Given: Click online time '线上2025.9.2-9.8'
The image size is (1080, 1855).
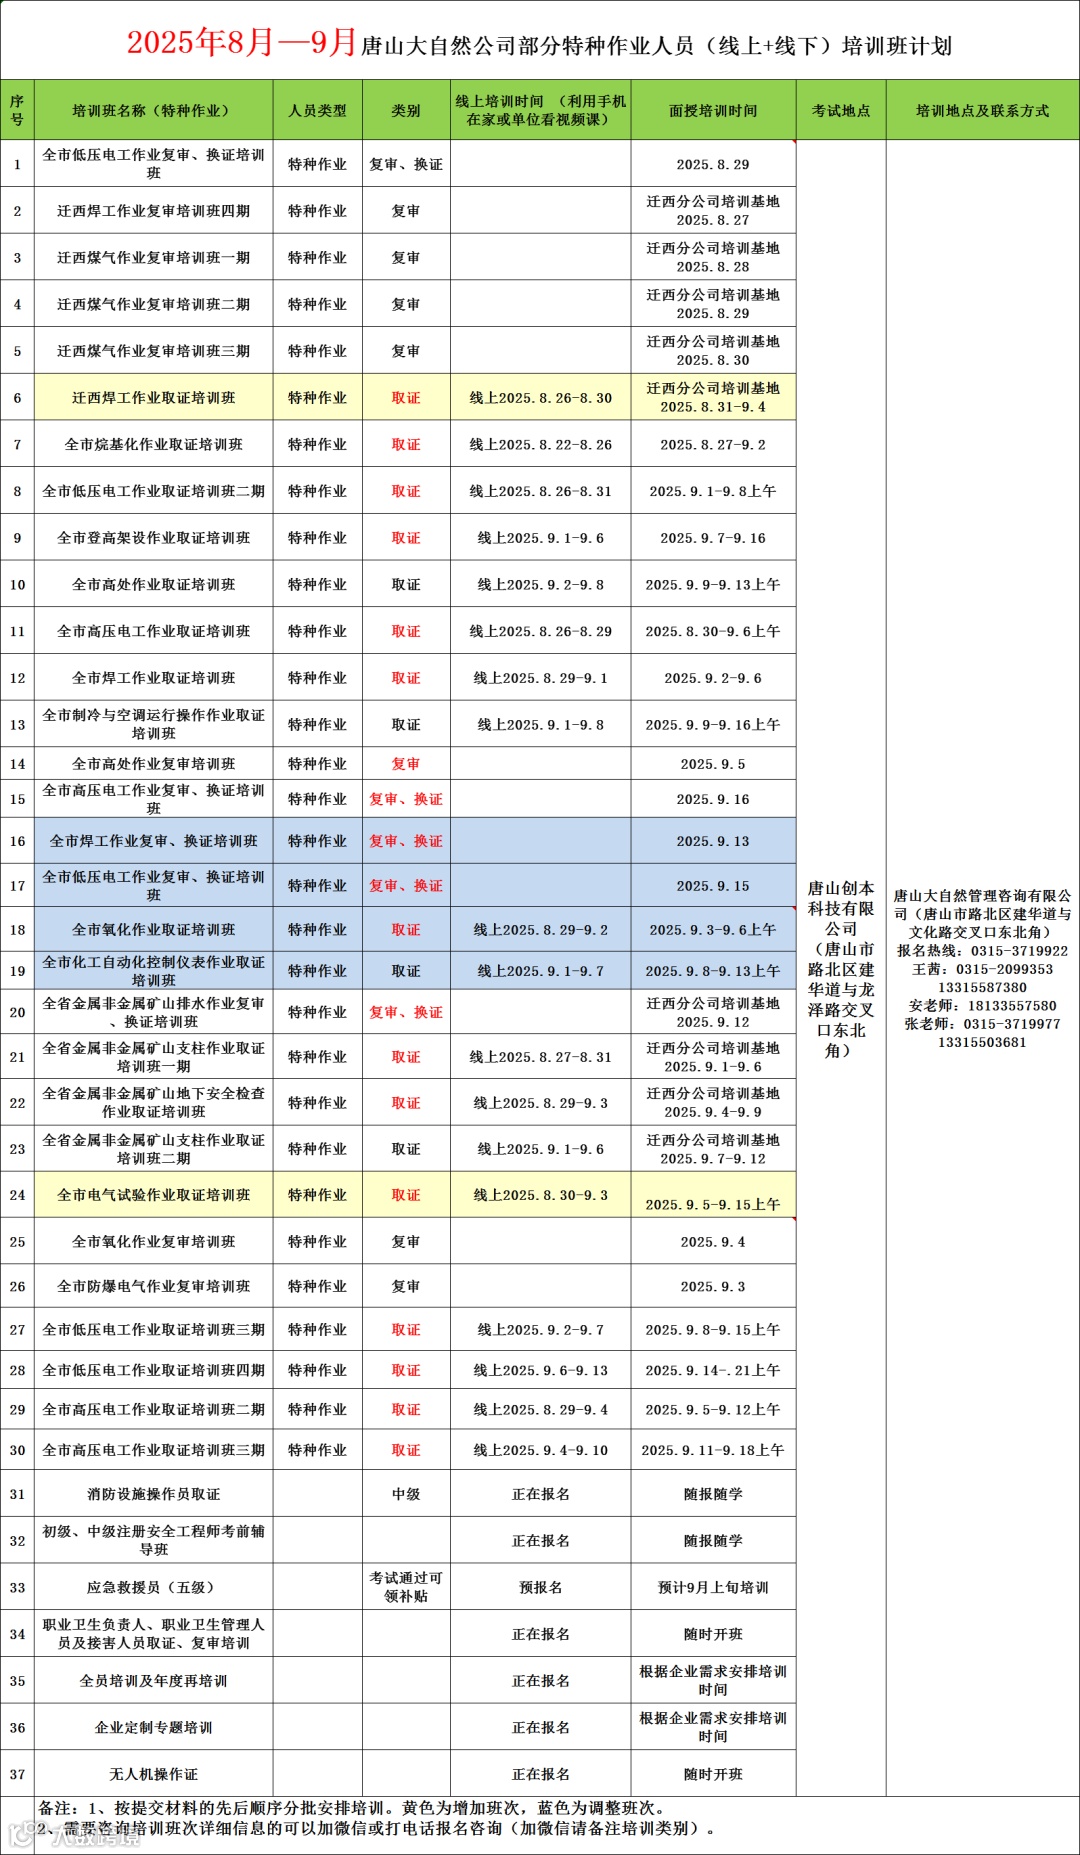Looking at the screenshot, I should click(x=540, y=584).
